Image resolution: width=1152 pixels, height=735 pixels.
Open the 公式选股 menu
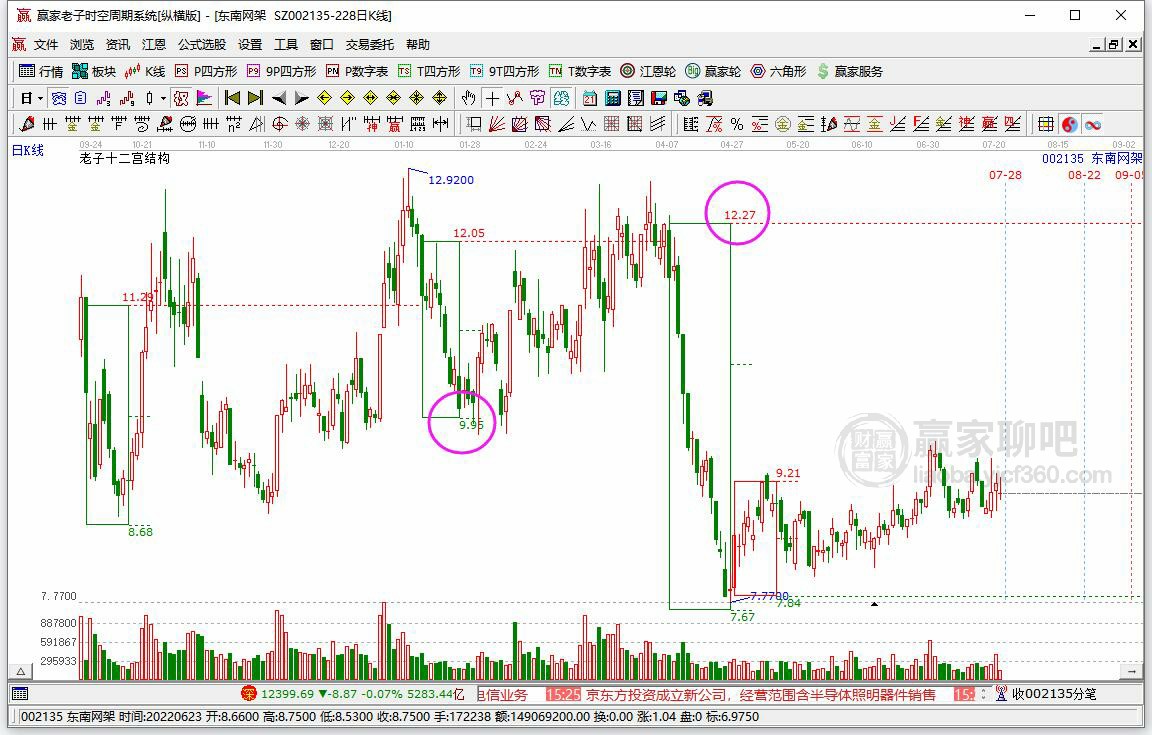202,45
